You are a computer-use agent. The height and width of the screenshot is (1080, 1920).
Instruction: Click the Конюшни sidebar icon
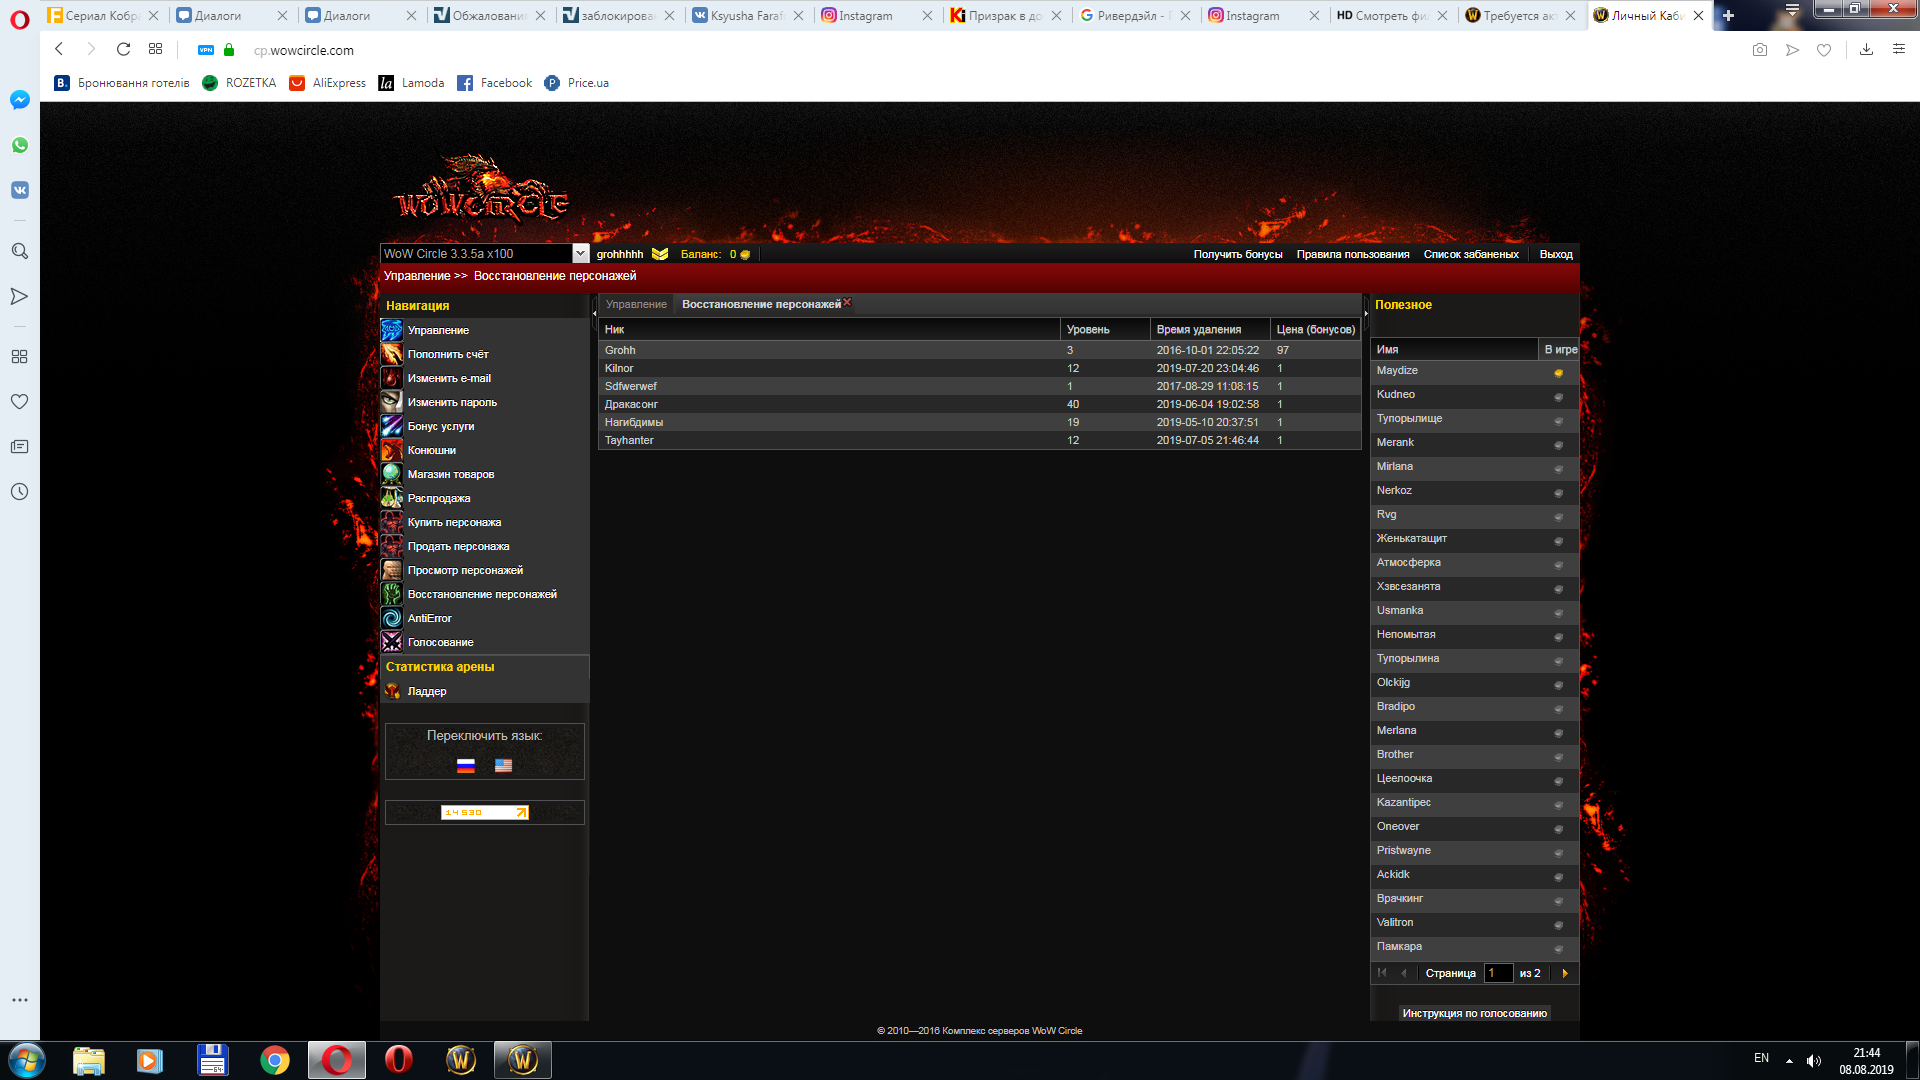(x=392, y=450)
